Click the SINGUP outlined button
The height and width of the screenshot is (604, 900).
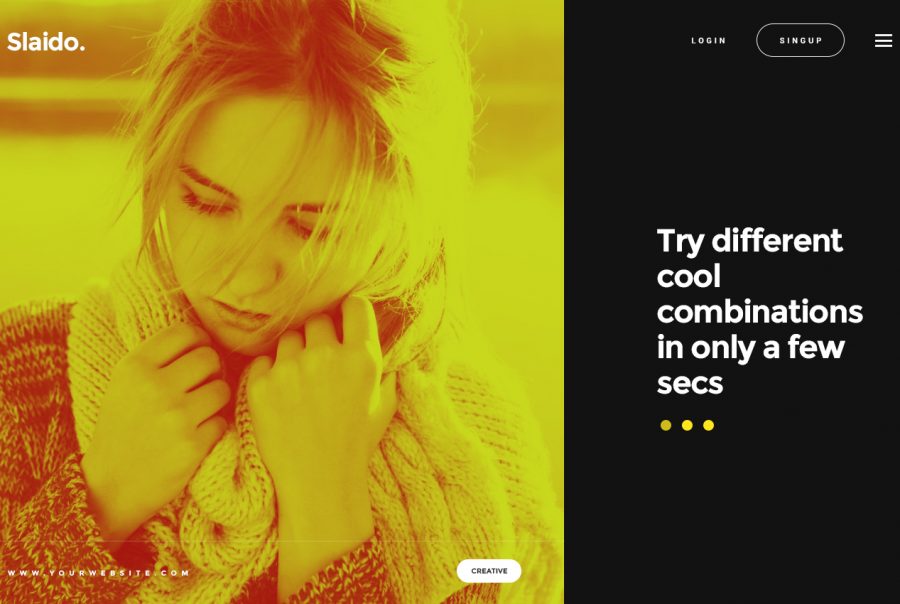[800, 40]
